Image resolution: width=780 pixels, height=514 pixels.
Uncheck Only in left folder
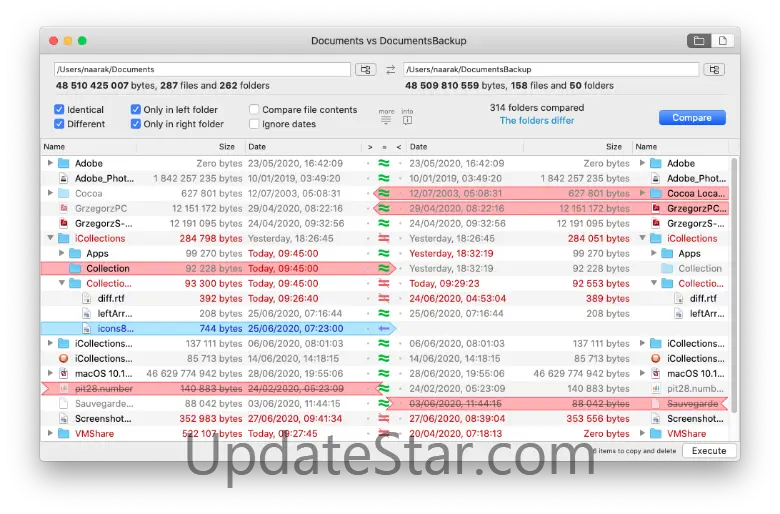135,109
